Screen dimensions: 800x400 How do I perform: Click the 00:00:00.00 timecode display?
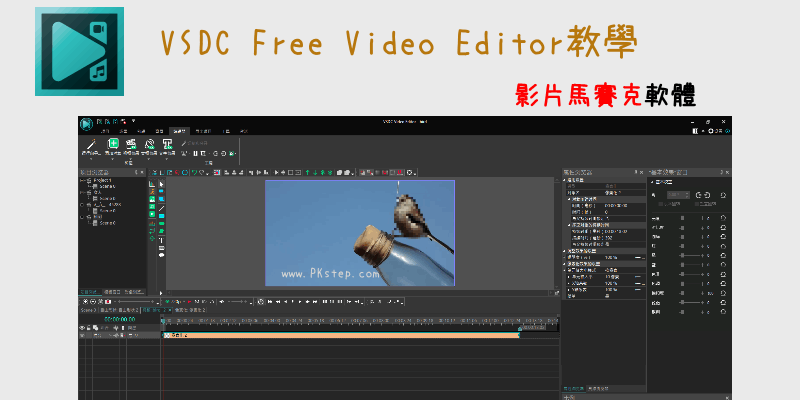[120, 319]
